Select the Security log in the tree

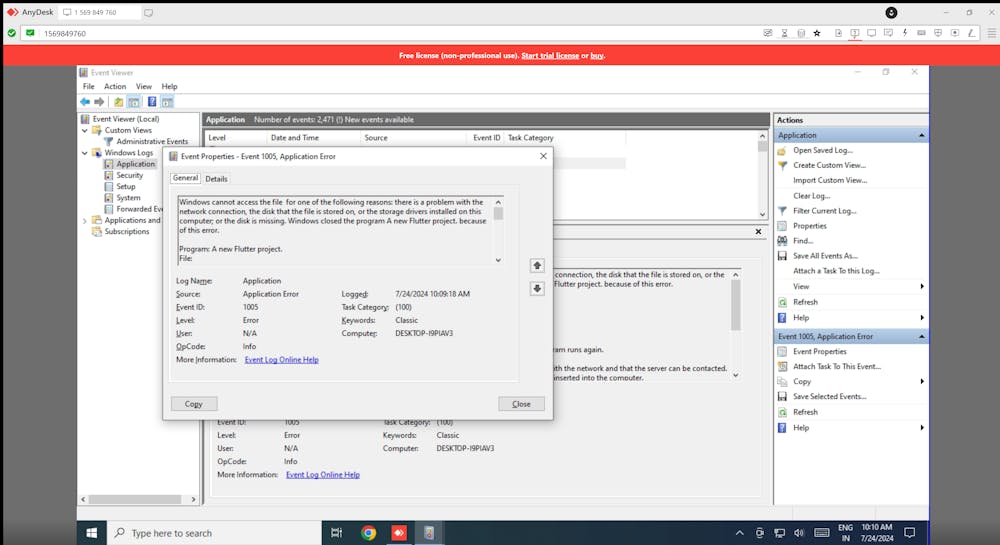pos(130,175)
